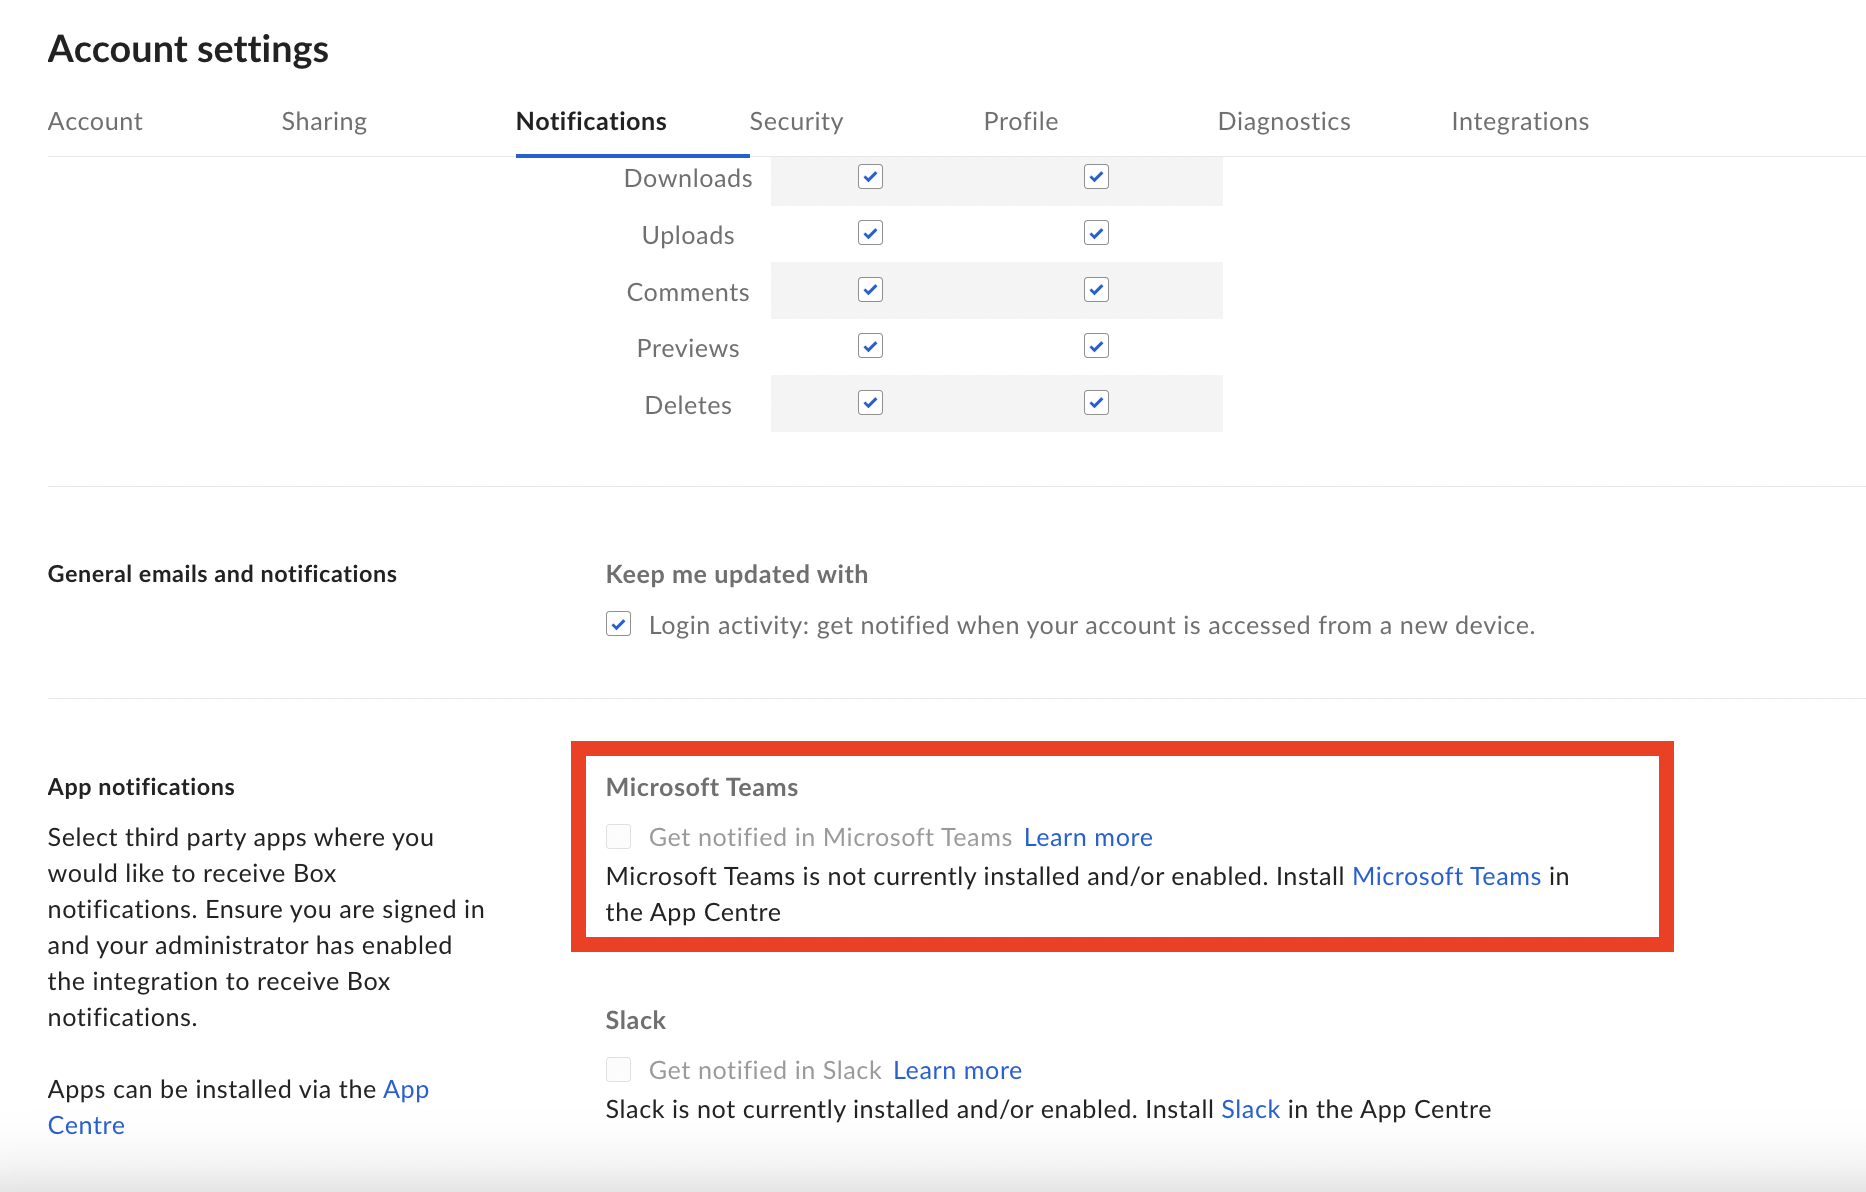Open the App Centre link

pyautogui.click(x=405, y=1089)
